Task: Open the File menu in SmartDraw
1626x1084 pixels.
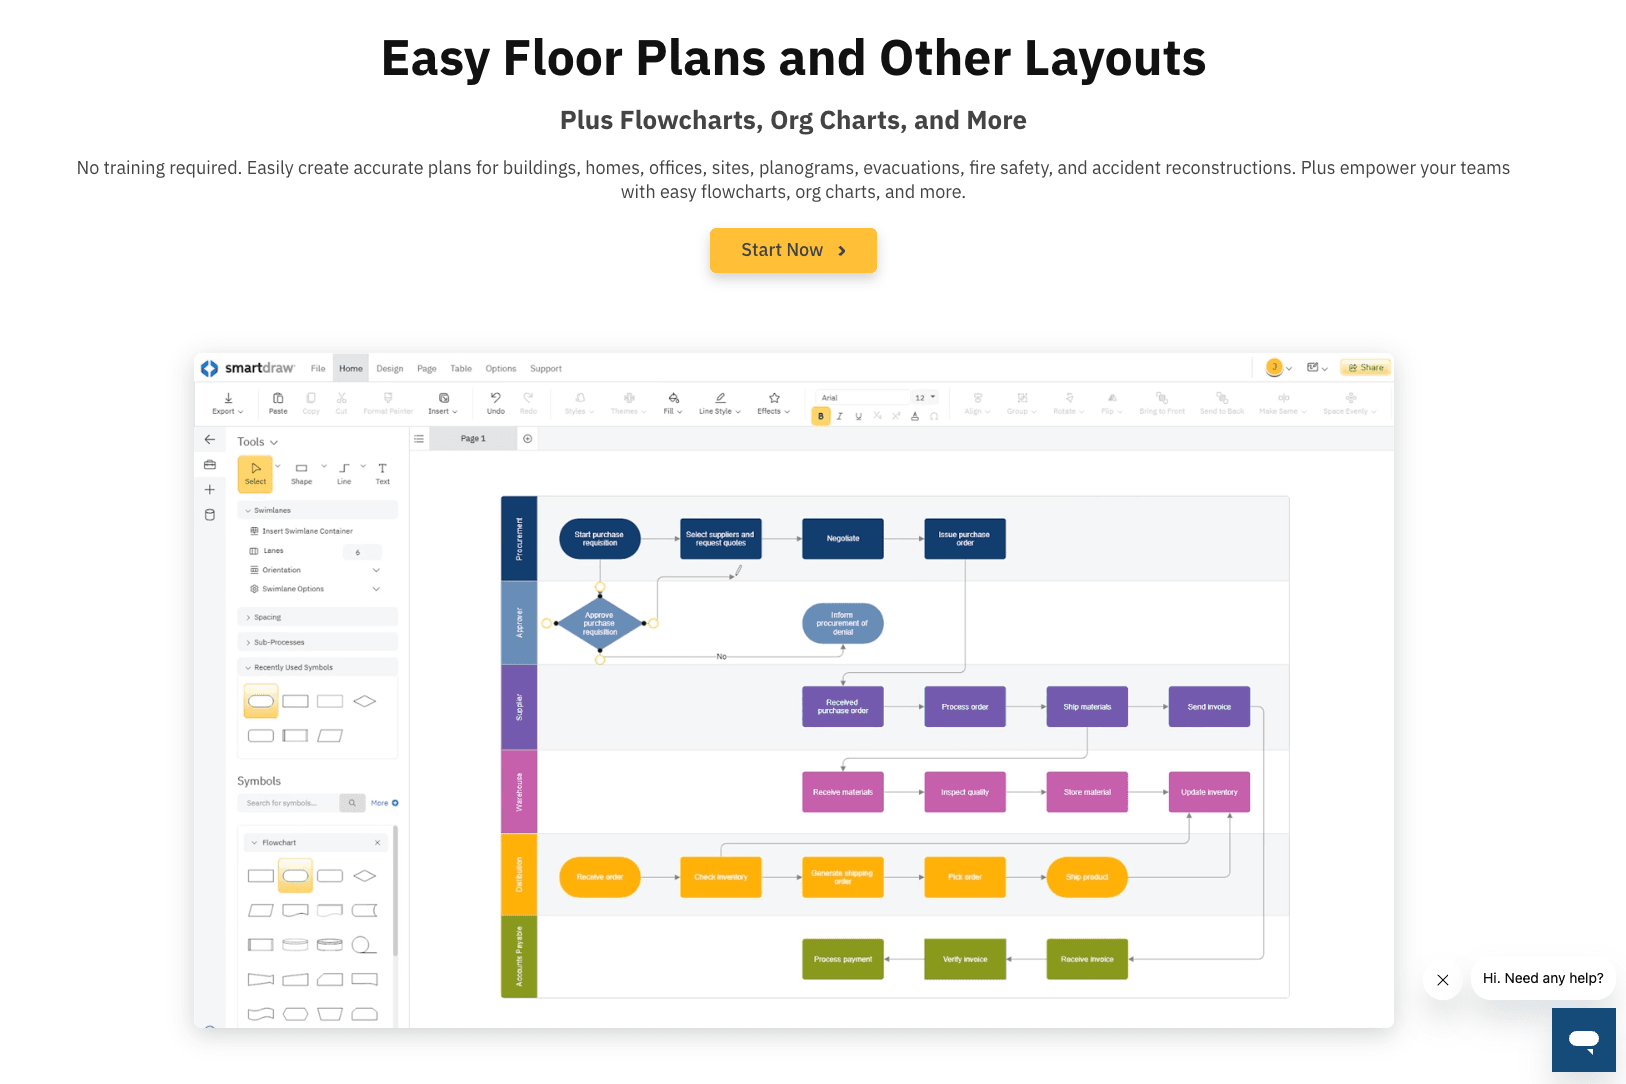Action: pyautogui.click(x=318, y=369)
